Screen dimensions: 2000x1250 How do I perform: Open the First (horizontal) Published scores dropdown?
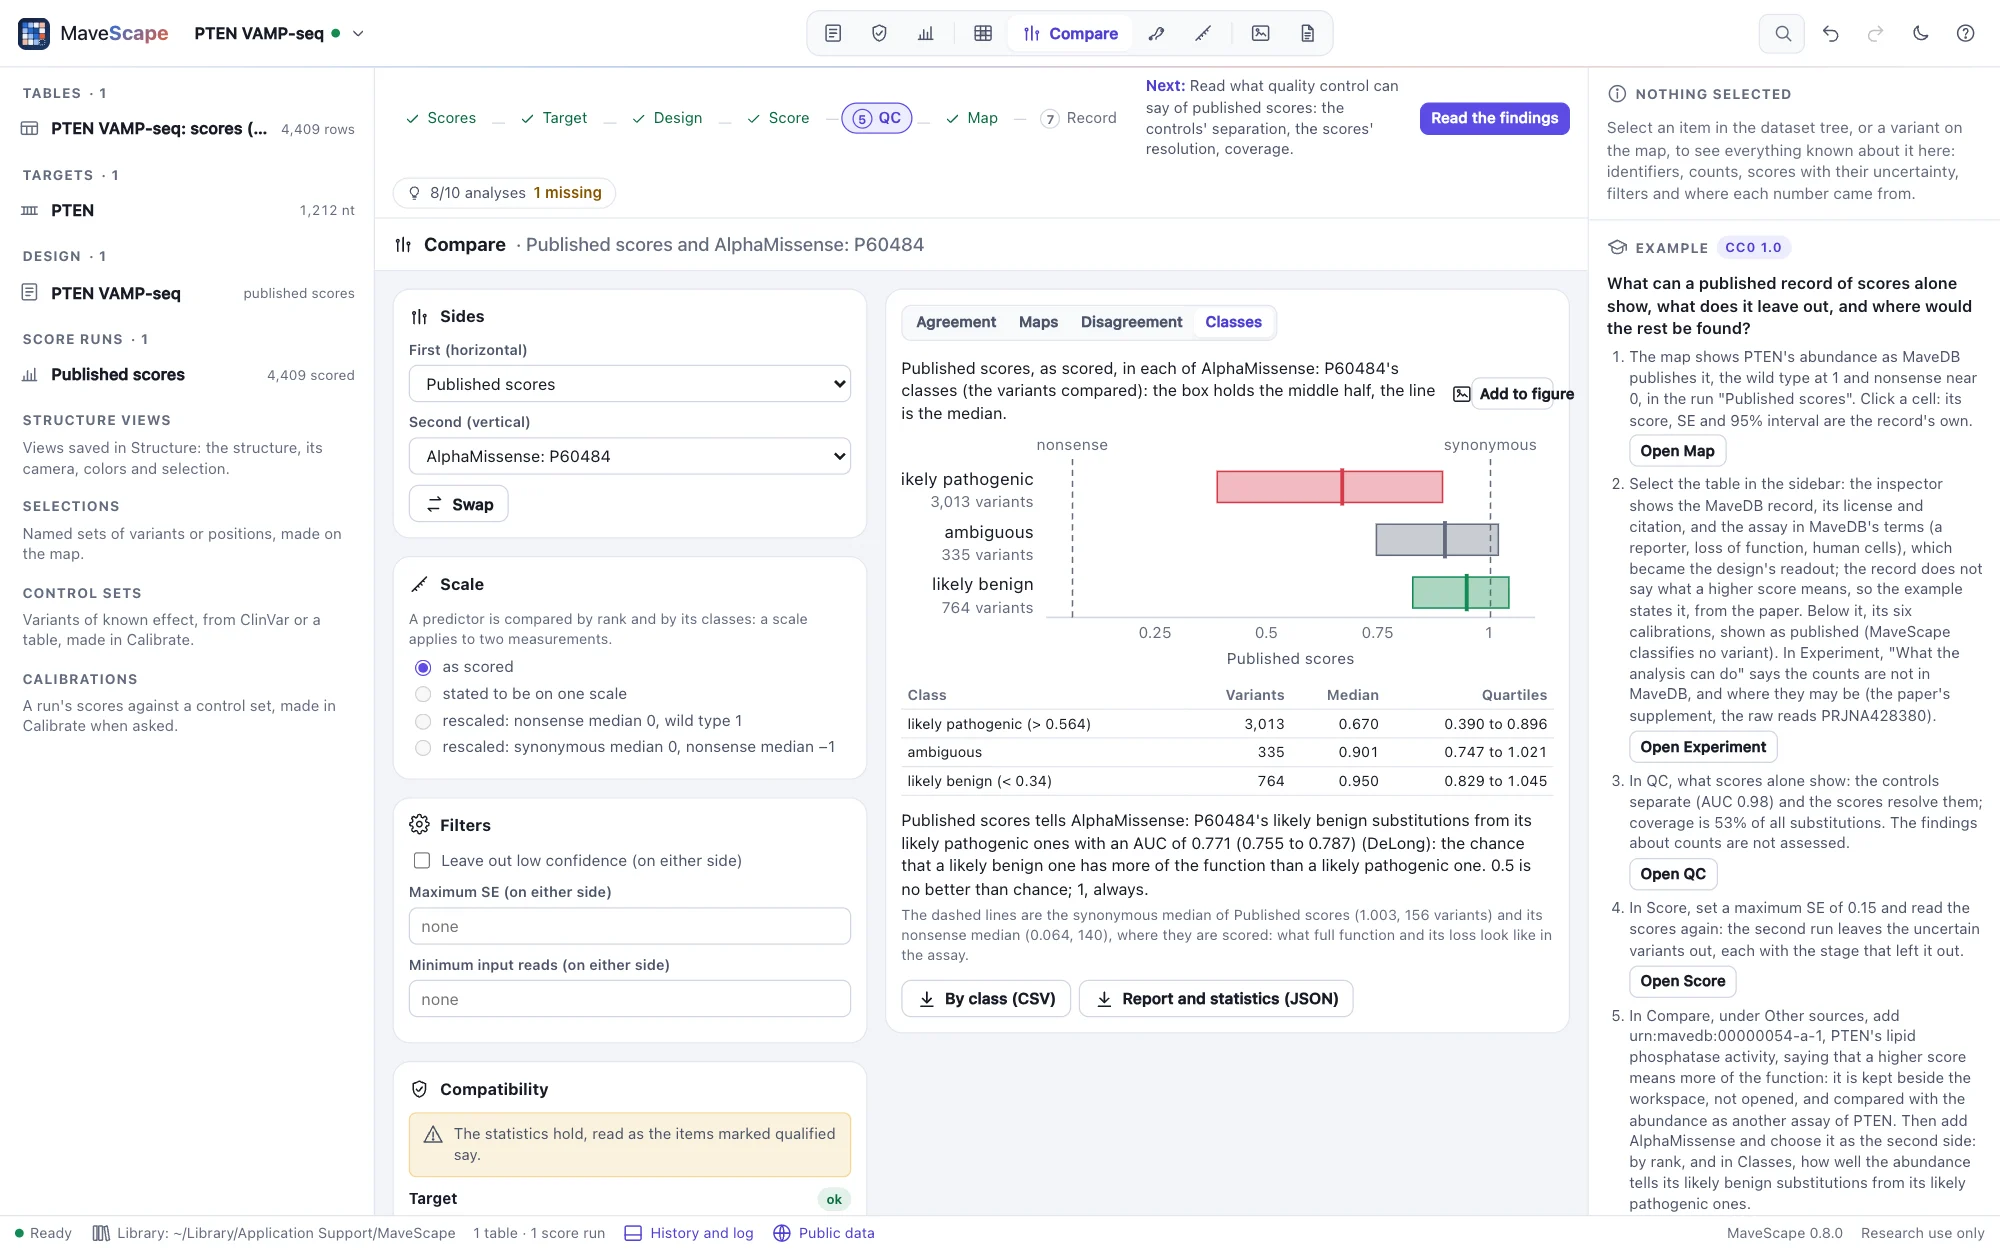(x=630, y=384)
